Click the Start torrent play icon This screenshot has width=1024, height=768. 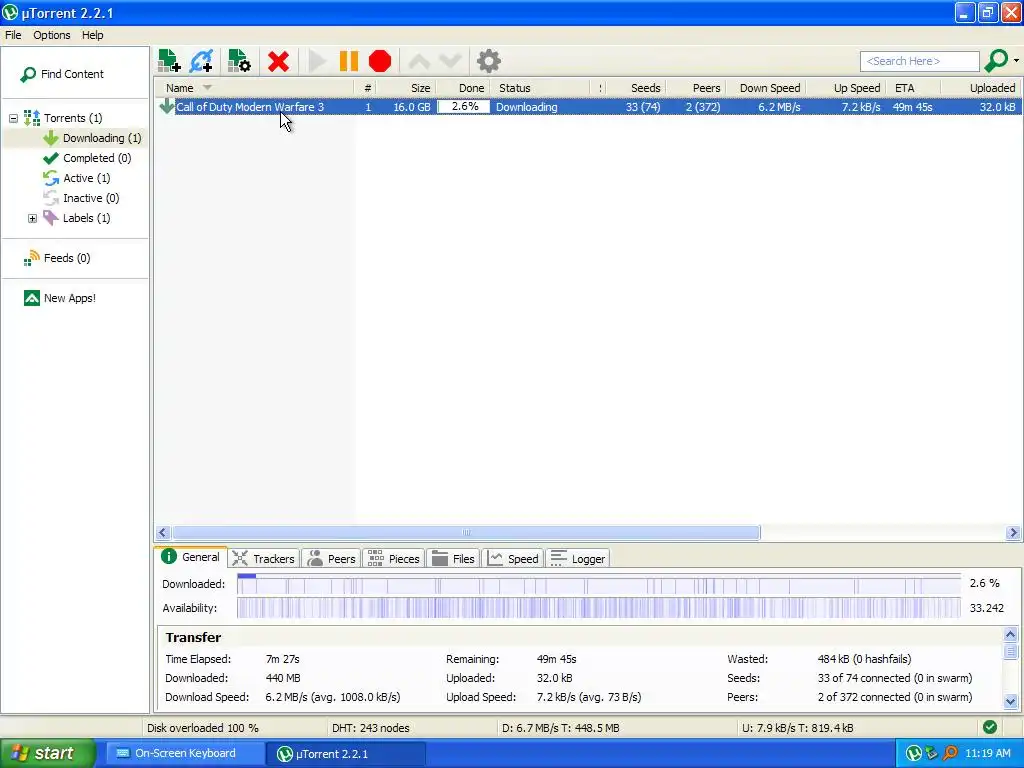click(x=317, y=61)
